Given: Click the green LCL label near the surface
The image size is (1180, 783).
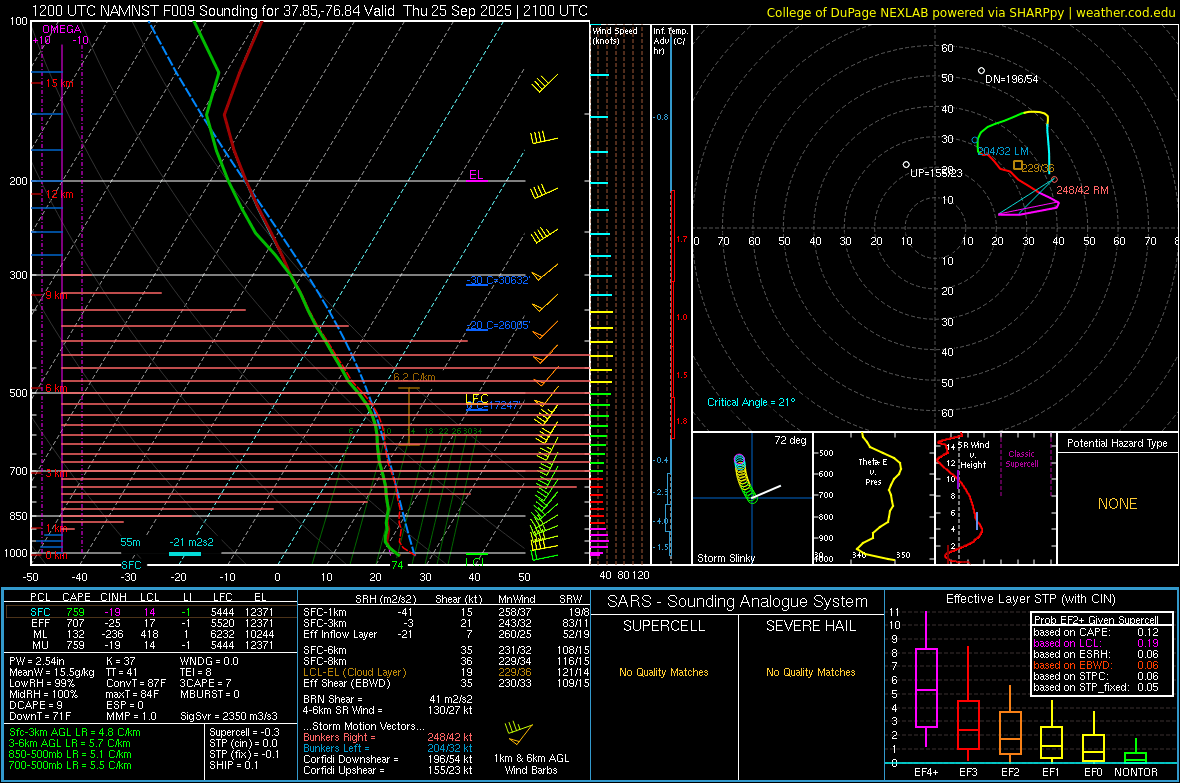Looking at the screenshot, I should coord(474,562).
